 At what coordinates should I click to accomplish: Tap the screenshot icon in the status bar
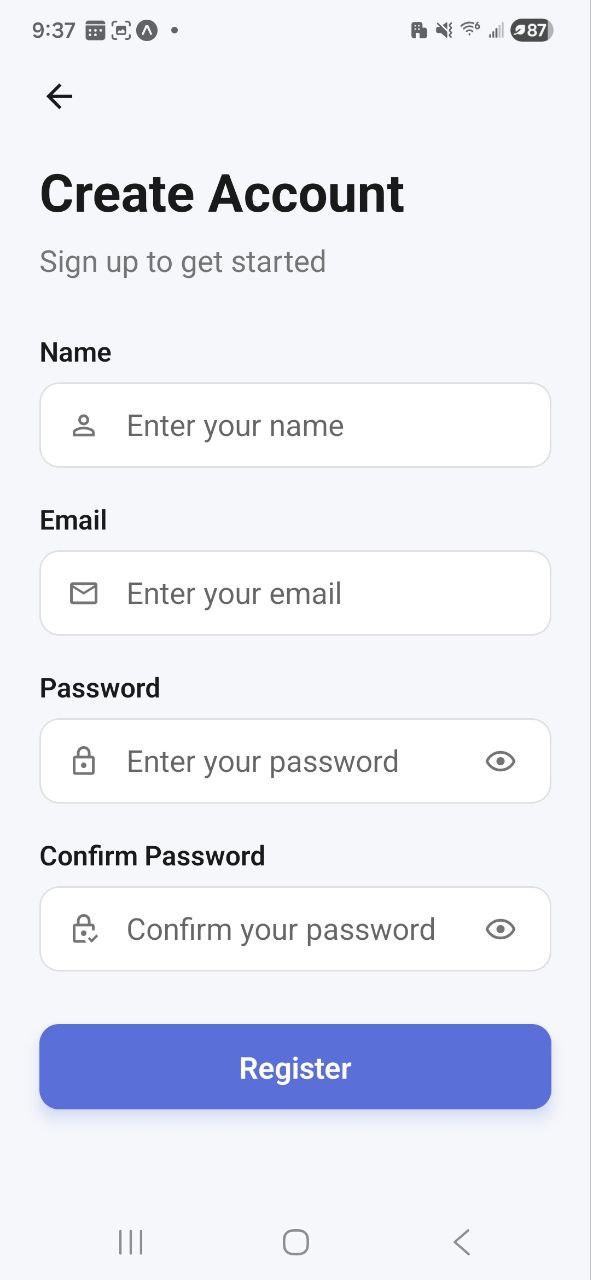(122, 30)
